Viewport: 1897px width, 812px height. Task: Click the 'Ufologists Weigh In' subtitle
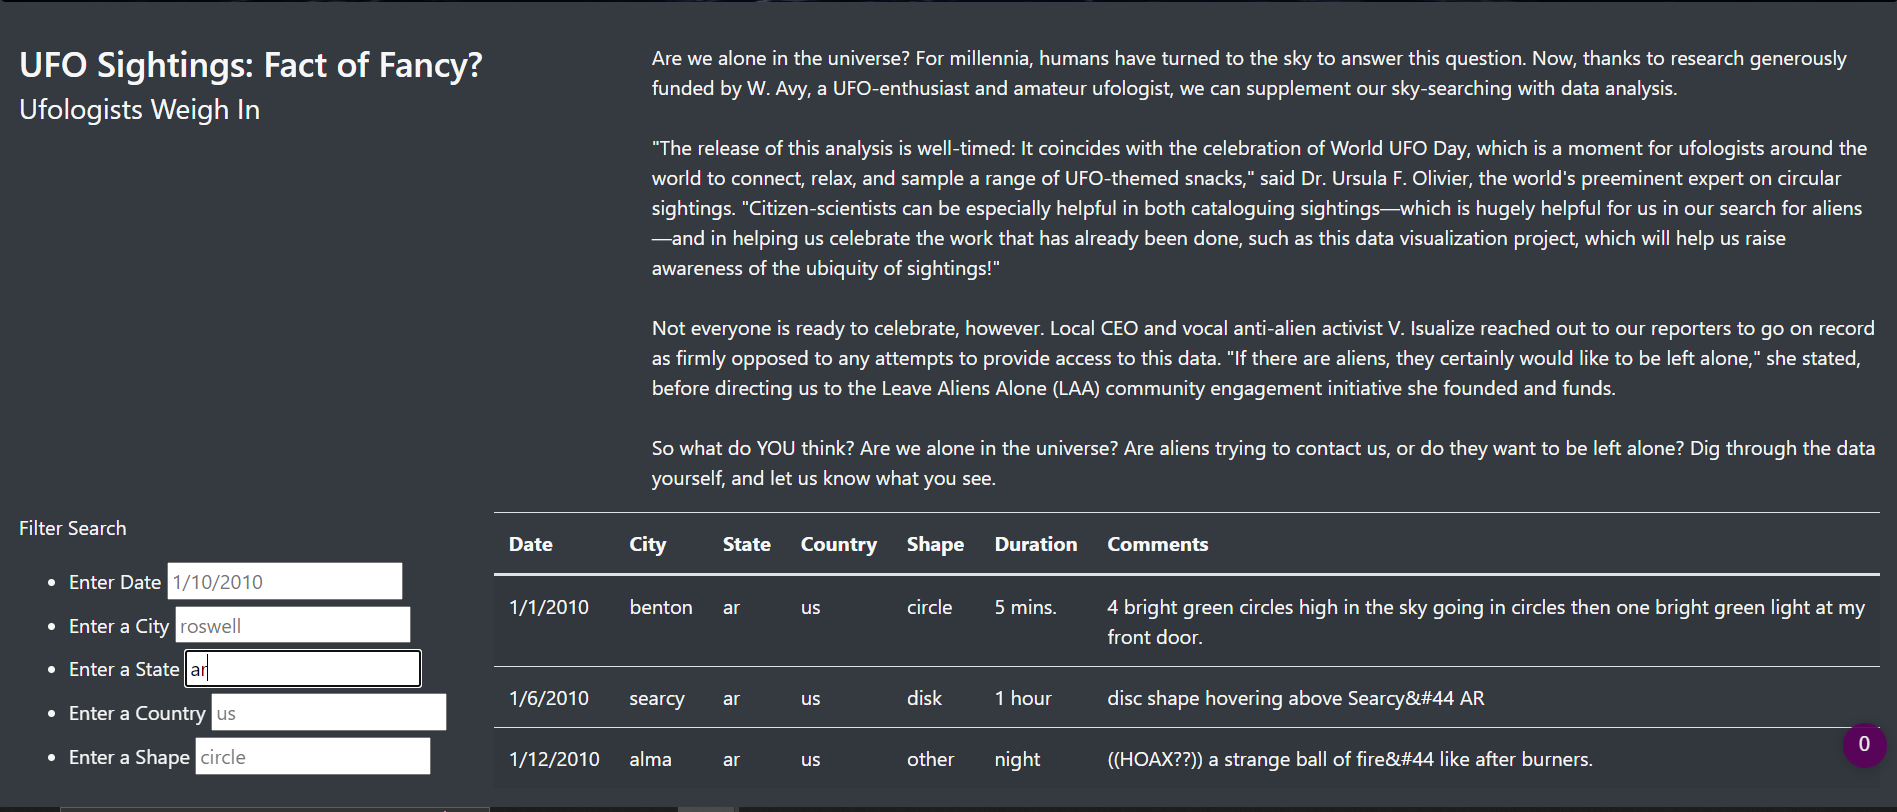coord(139,110)
